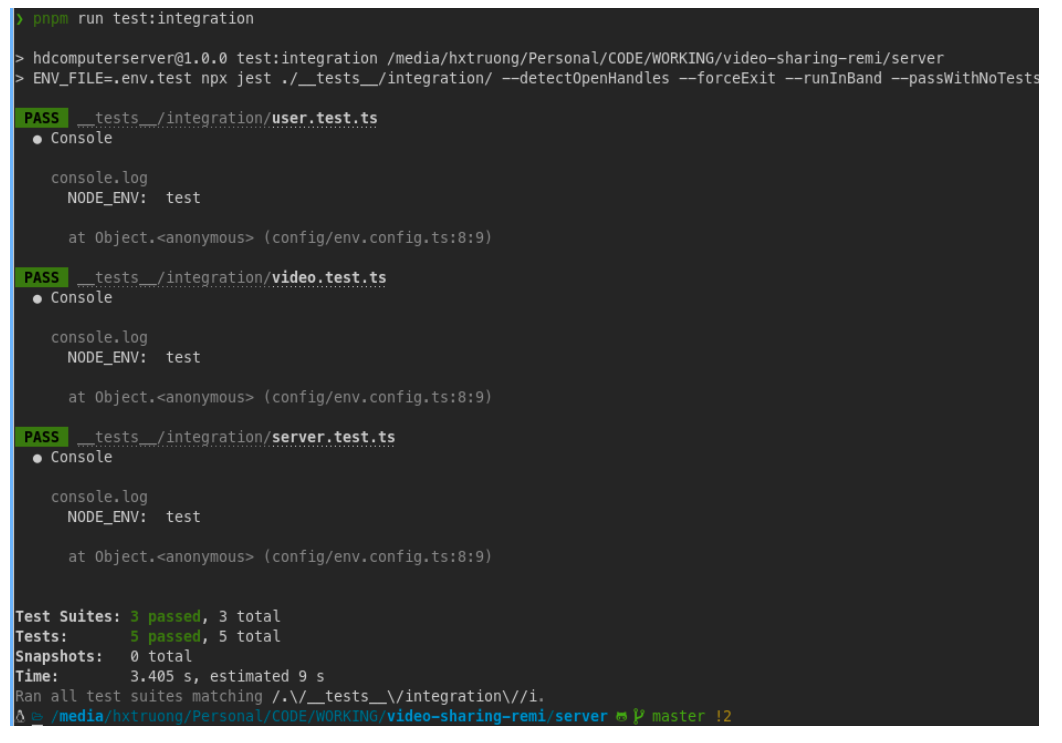Click the 'Time: 3.405 s' line
The width and height of the screenshot is (1062, 743).
pyautogui.click(x=170, y=677)
